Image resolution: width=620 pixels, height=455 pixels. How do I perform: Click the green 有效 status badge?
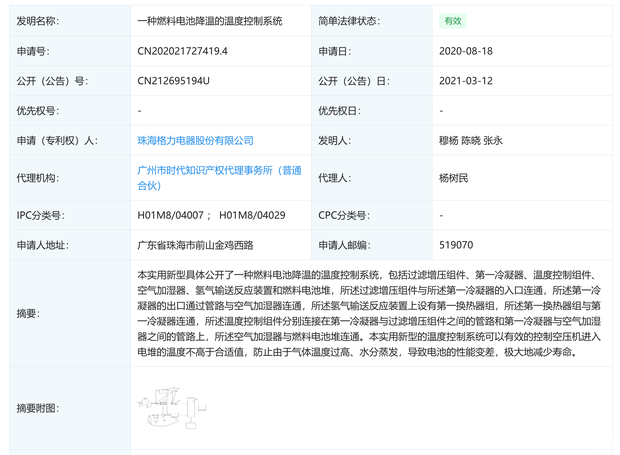click(453, 21)
